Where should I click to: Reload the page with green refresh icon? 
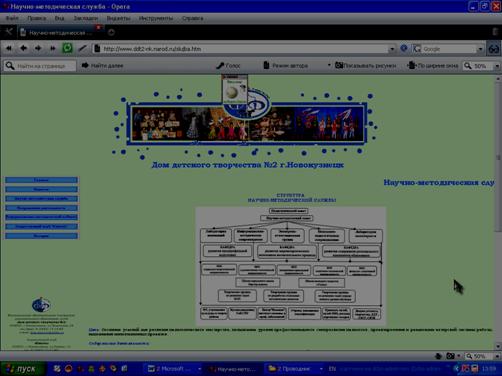pyautogui.click(x=67, y=48)
